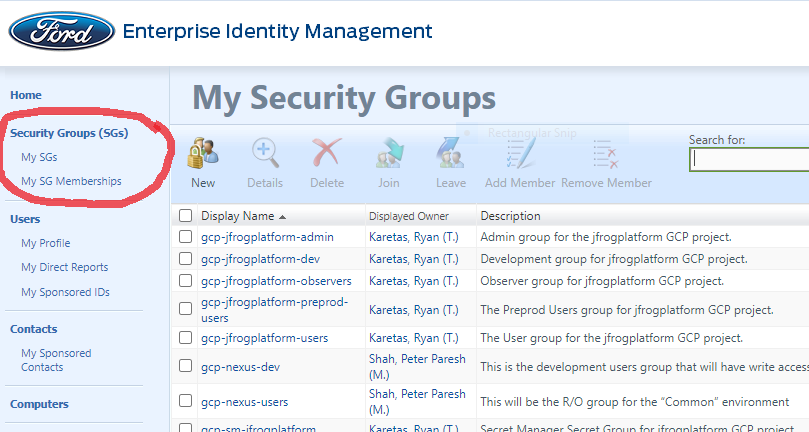
Task: Check the gcp-jfrogplatform-dev row checkbox
Action: tap(185, 259)
